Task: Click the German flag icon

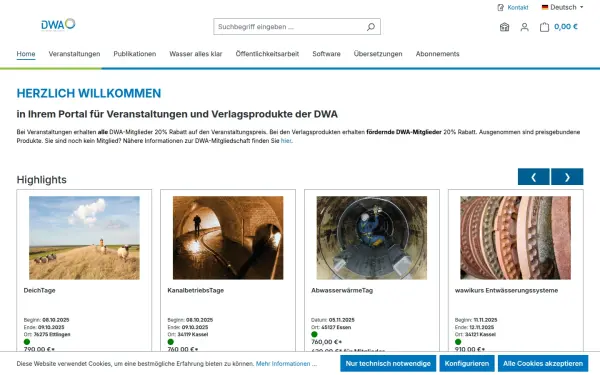Action: [545, 7]
